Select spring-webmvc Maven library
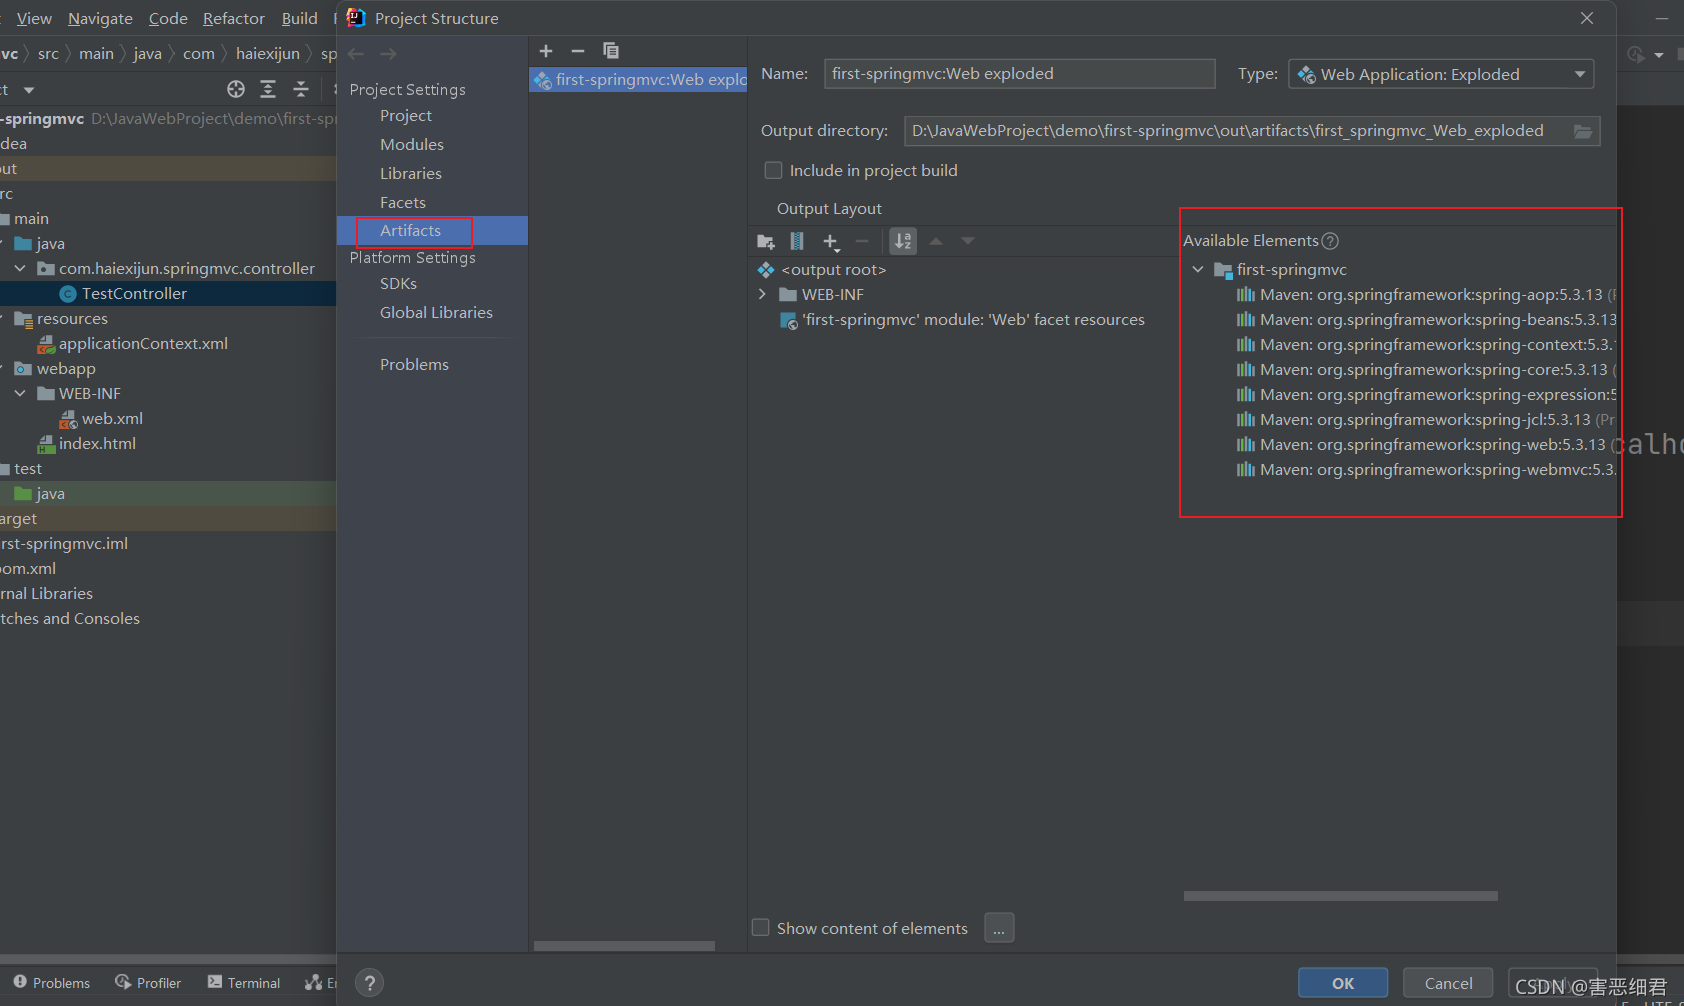The width and height of the screenshot is (1684, 1006). (x=1426, y=470)
